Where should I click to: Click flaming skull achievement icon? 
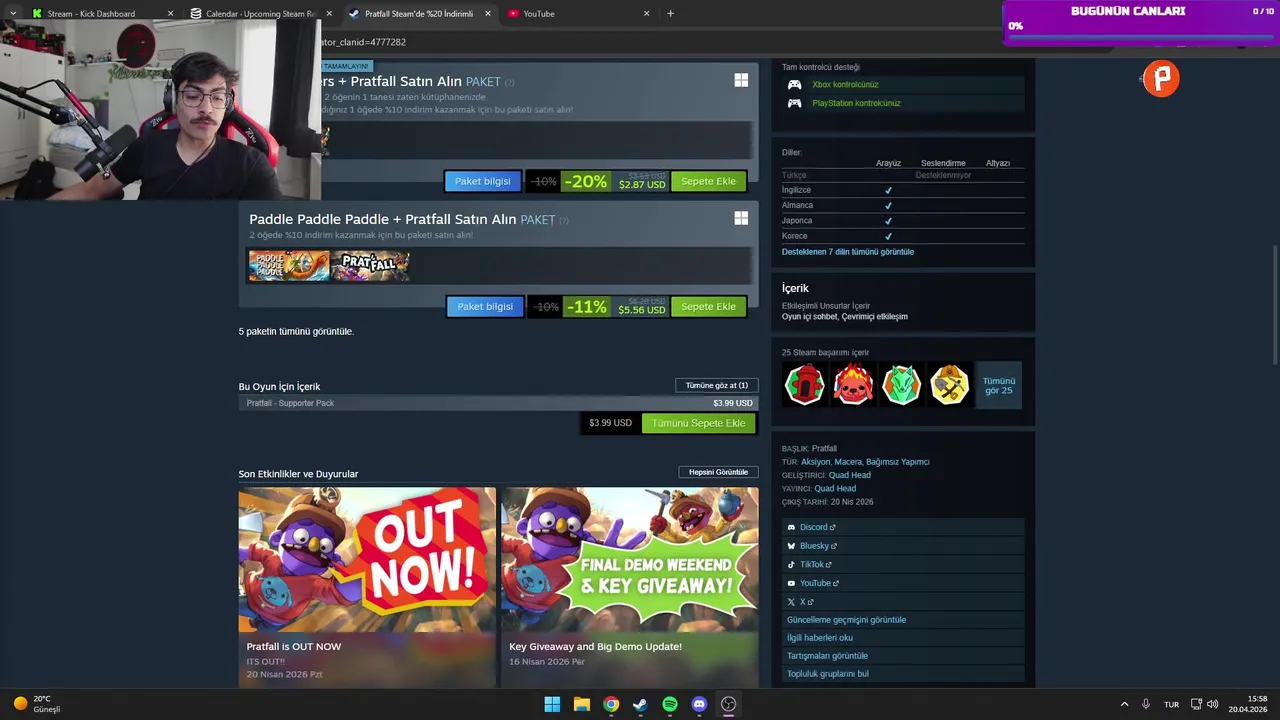point(853,384)
